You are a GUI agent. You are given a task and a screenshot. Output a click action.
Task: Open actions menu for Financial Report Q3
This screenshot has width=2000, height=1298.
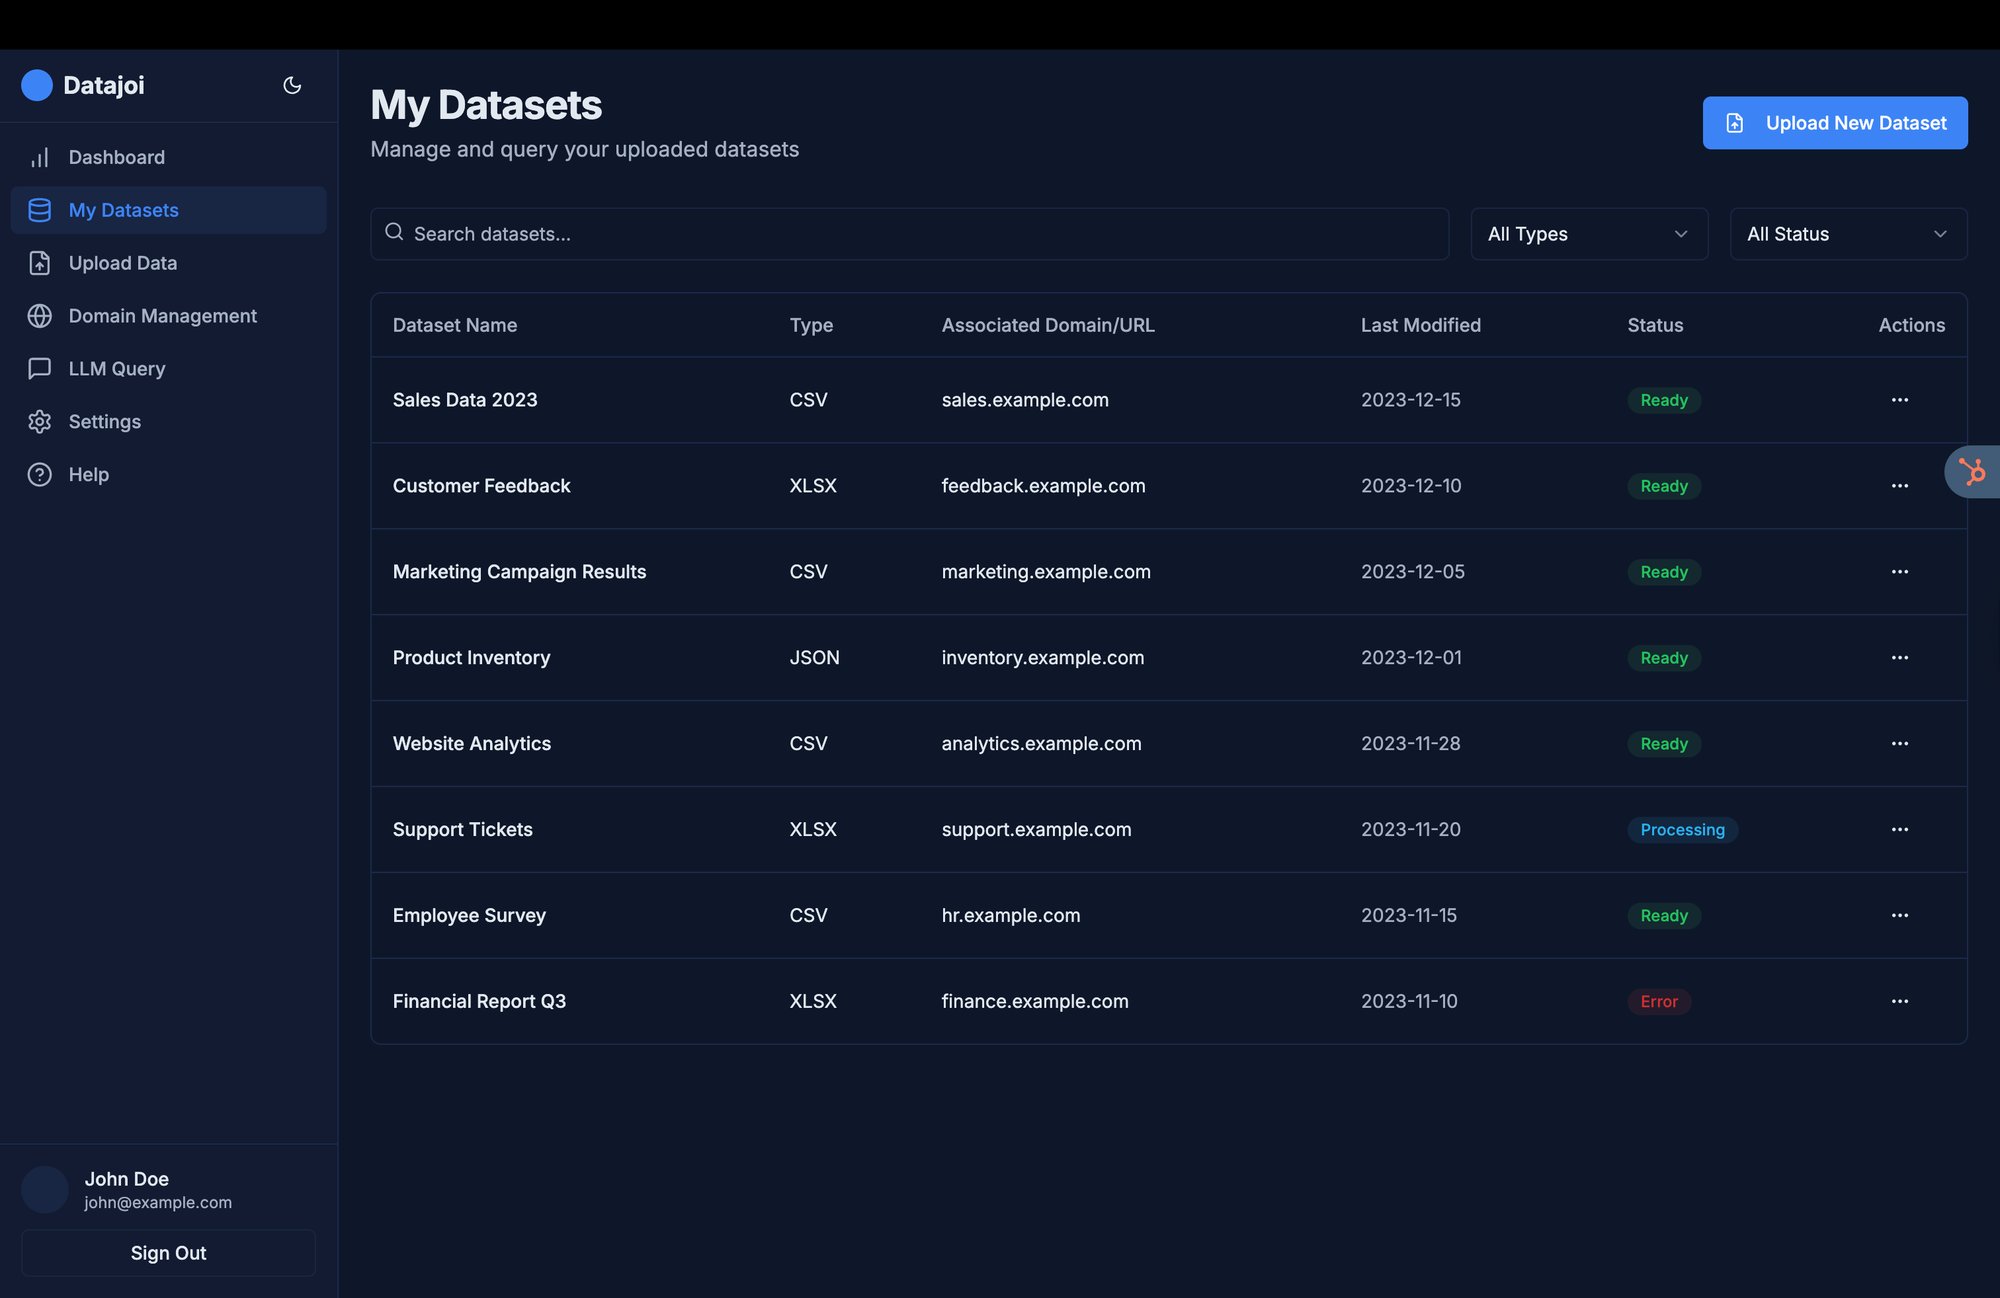[x=1899, y=1001]
